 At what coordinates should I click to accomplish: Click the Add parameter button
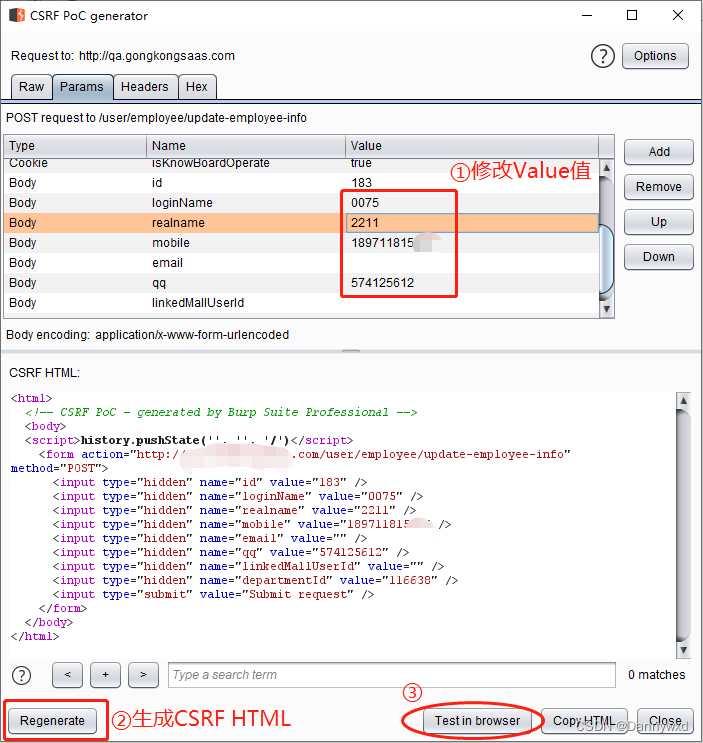point(658,152)
